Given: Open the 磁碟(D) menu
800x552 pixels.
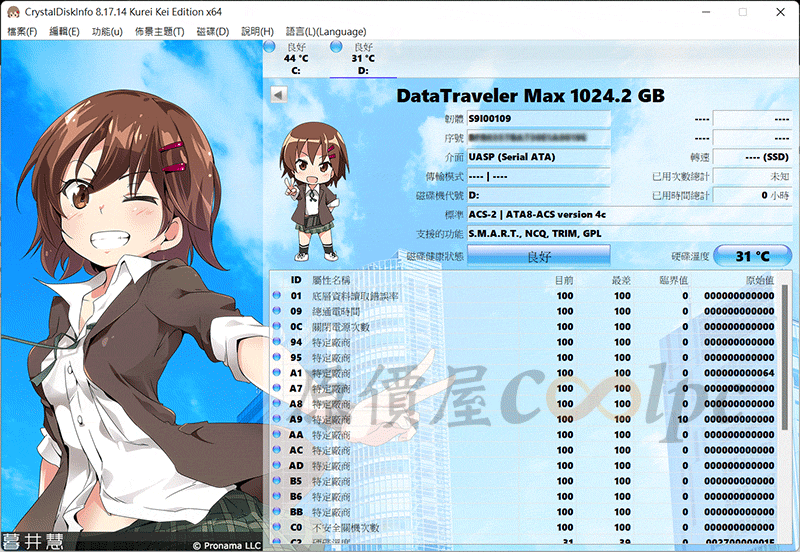Looking at the screenshot, I should pos(213,32).
